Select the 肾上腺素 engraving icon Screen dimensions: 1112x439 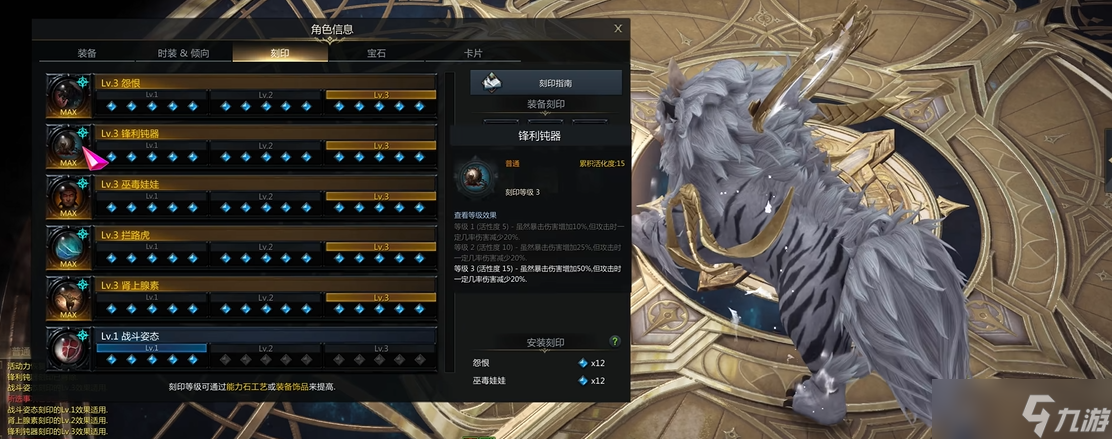(x=68, y=298)
